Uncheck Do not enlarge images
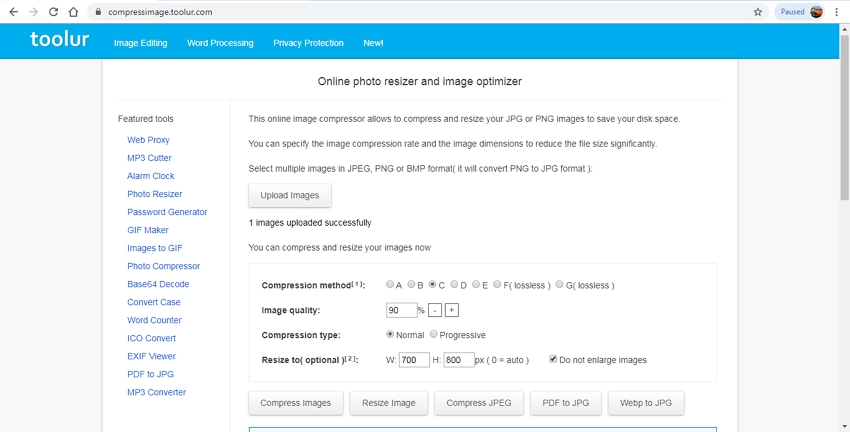Screen dimensions: 850x432 click(x=553, y=360)
